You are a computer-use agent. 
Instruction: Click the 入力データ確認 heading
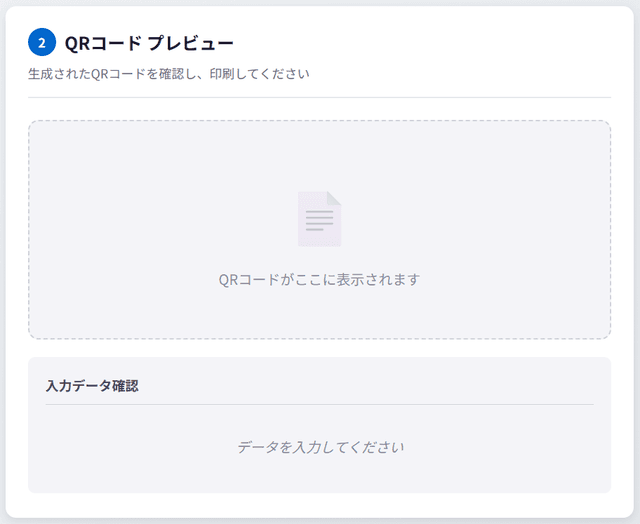[x=92, y=385]
